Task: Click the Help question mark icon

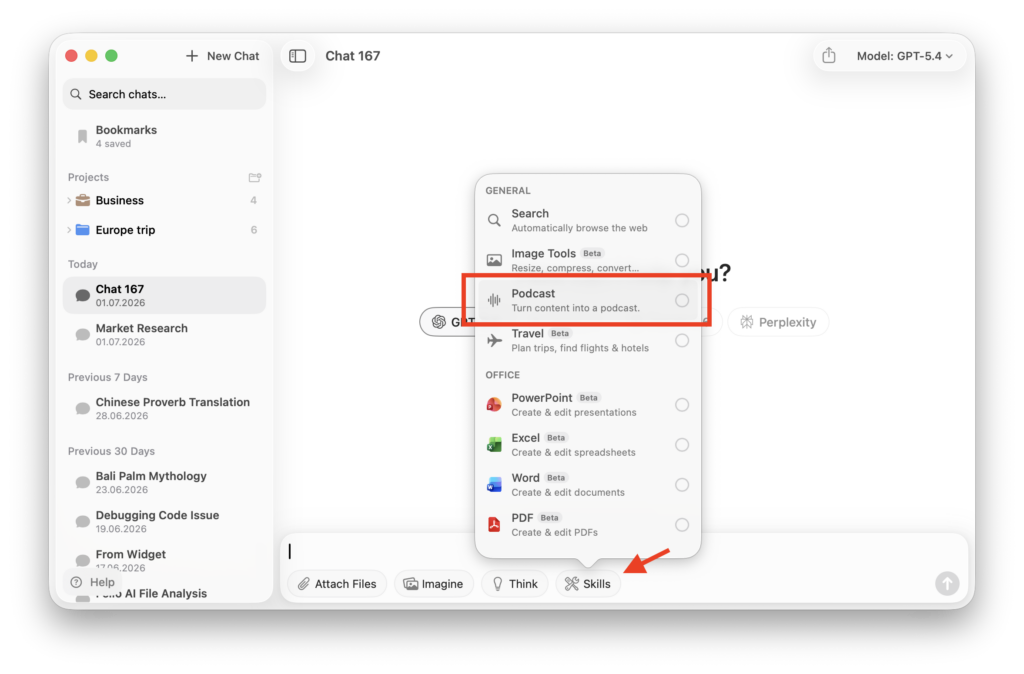Action: point(76,582)
